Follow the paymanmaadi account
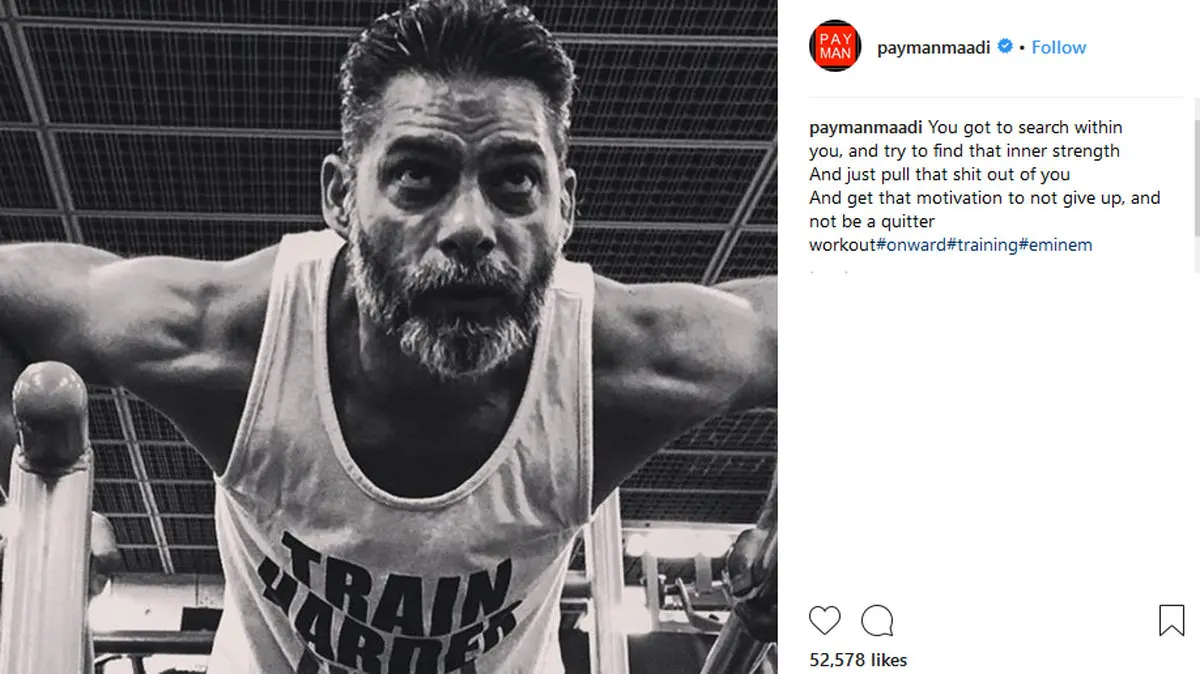 pos(1059,47)
